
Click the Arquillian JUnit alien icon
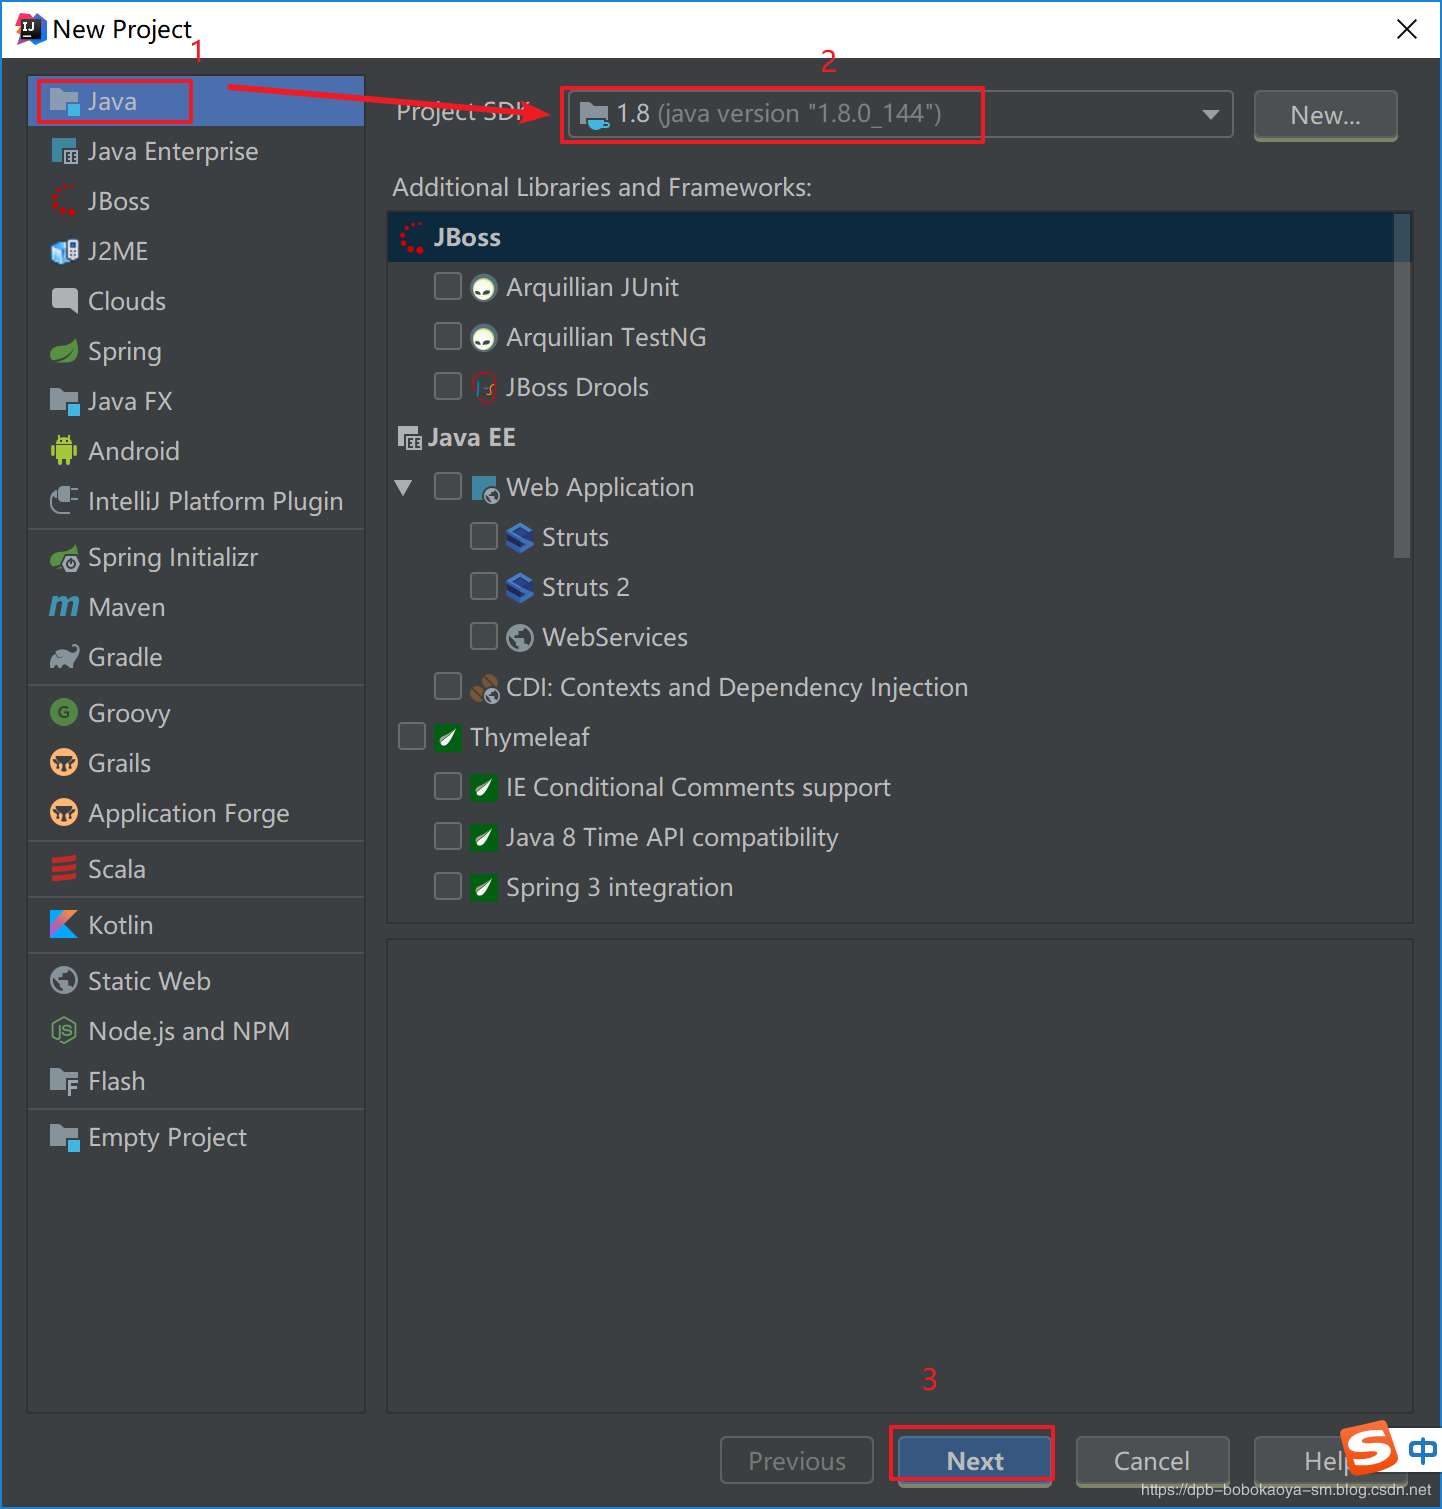[x=483, y=288]
